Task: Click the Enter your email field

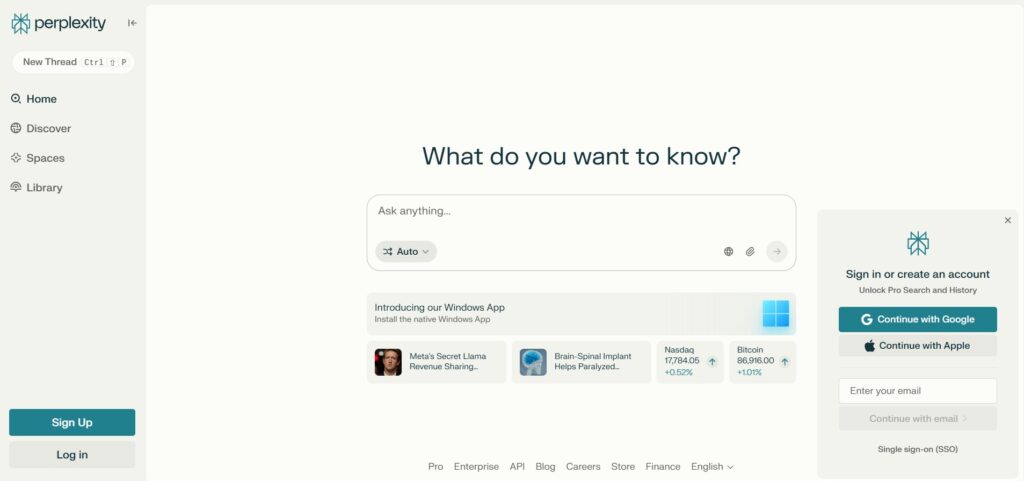Action: [918, 391]
